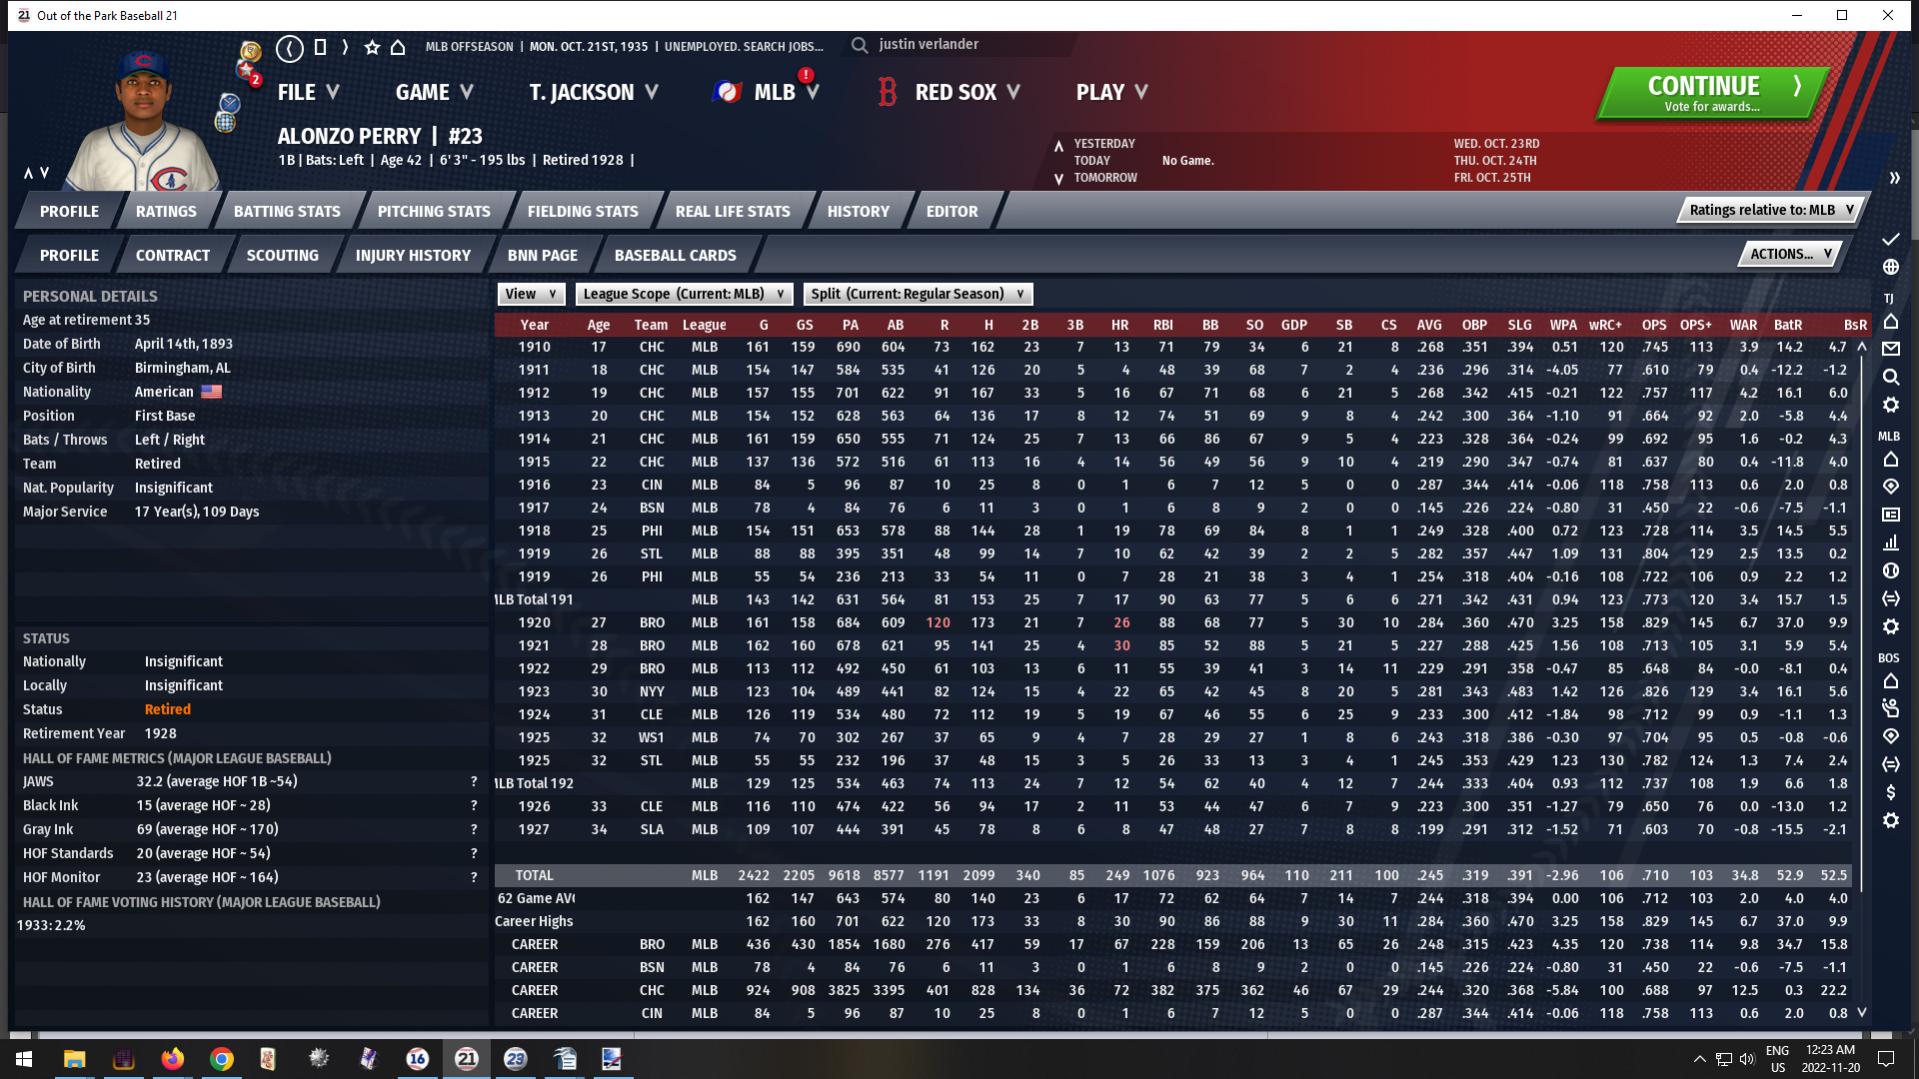Open the BOS transactions arrows icon
1919x1079 pixels.
1890,764
